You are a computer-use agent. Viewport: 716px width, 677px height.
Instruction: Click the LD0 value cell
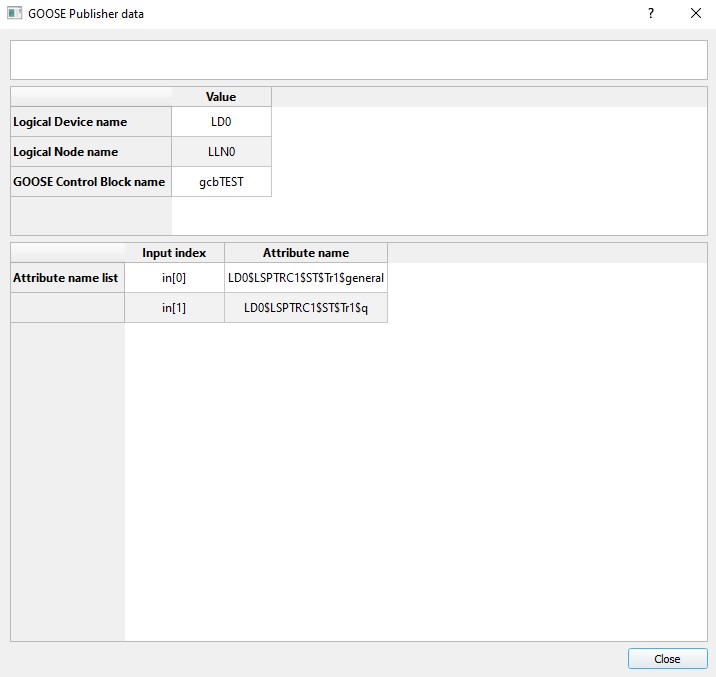(221, 122)
